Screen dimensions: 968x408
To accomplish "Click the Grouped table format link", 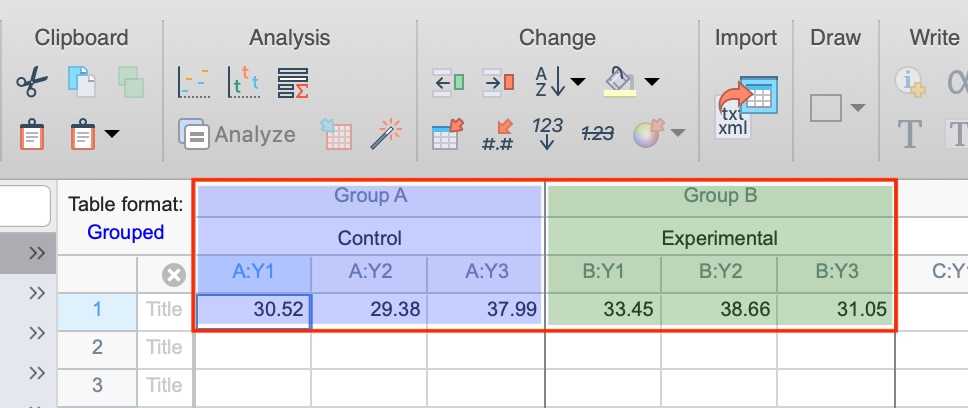I will pos(125,232).
